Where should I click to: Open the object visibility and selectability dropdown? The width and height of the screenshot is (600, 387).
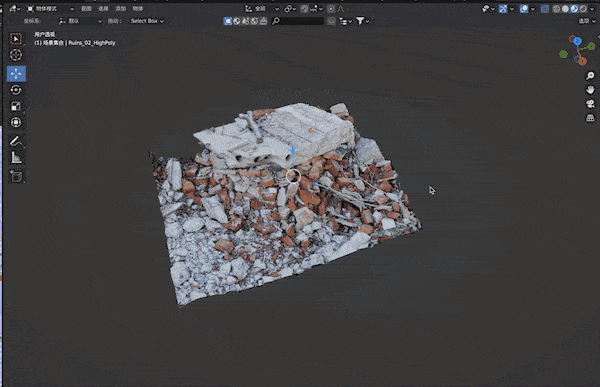pyautogui.click(x=488, y=8)
